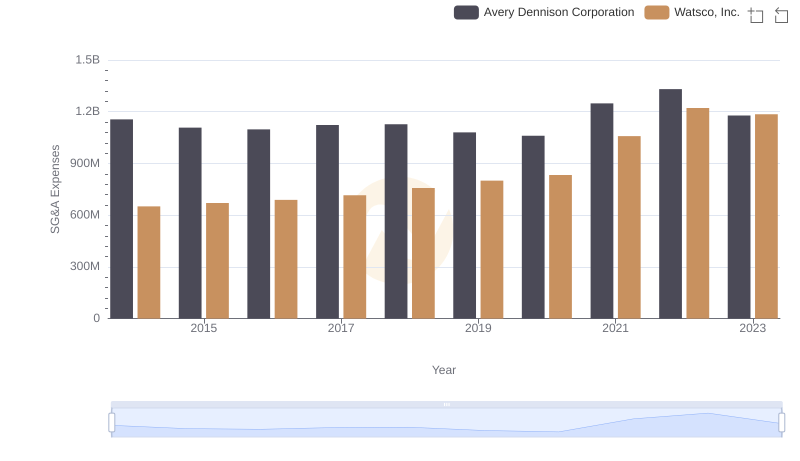Screen dimensions: 800x461
Task: Click Avery Dennison bar for 2021
Action: (x=602, y=211)
